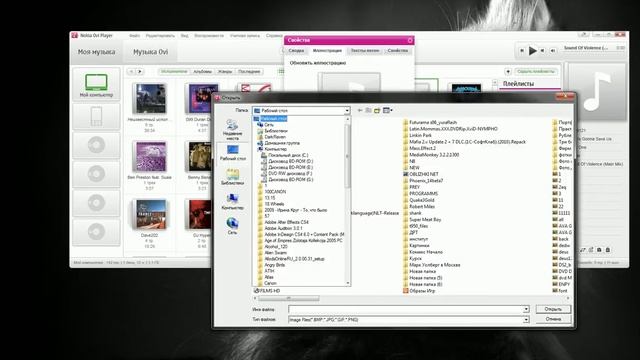The width and height of the screenshot is (640, 360).
Task: Select Robert Miles folder in file list
Action: (x=419, y=207)
